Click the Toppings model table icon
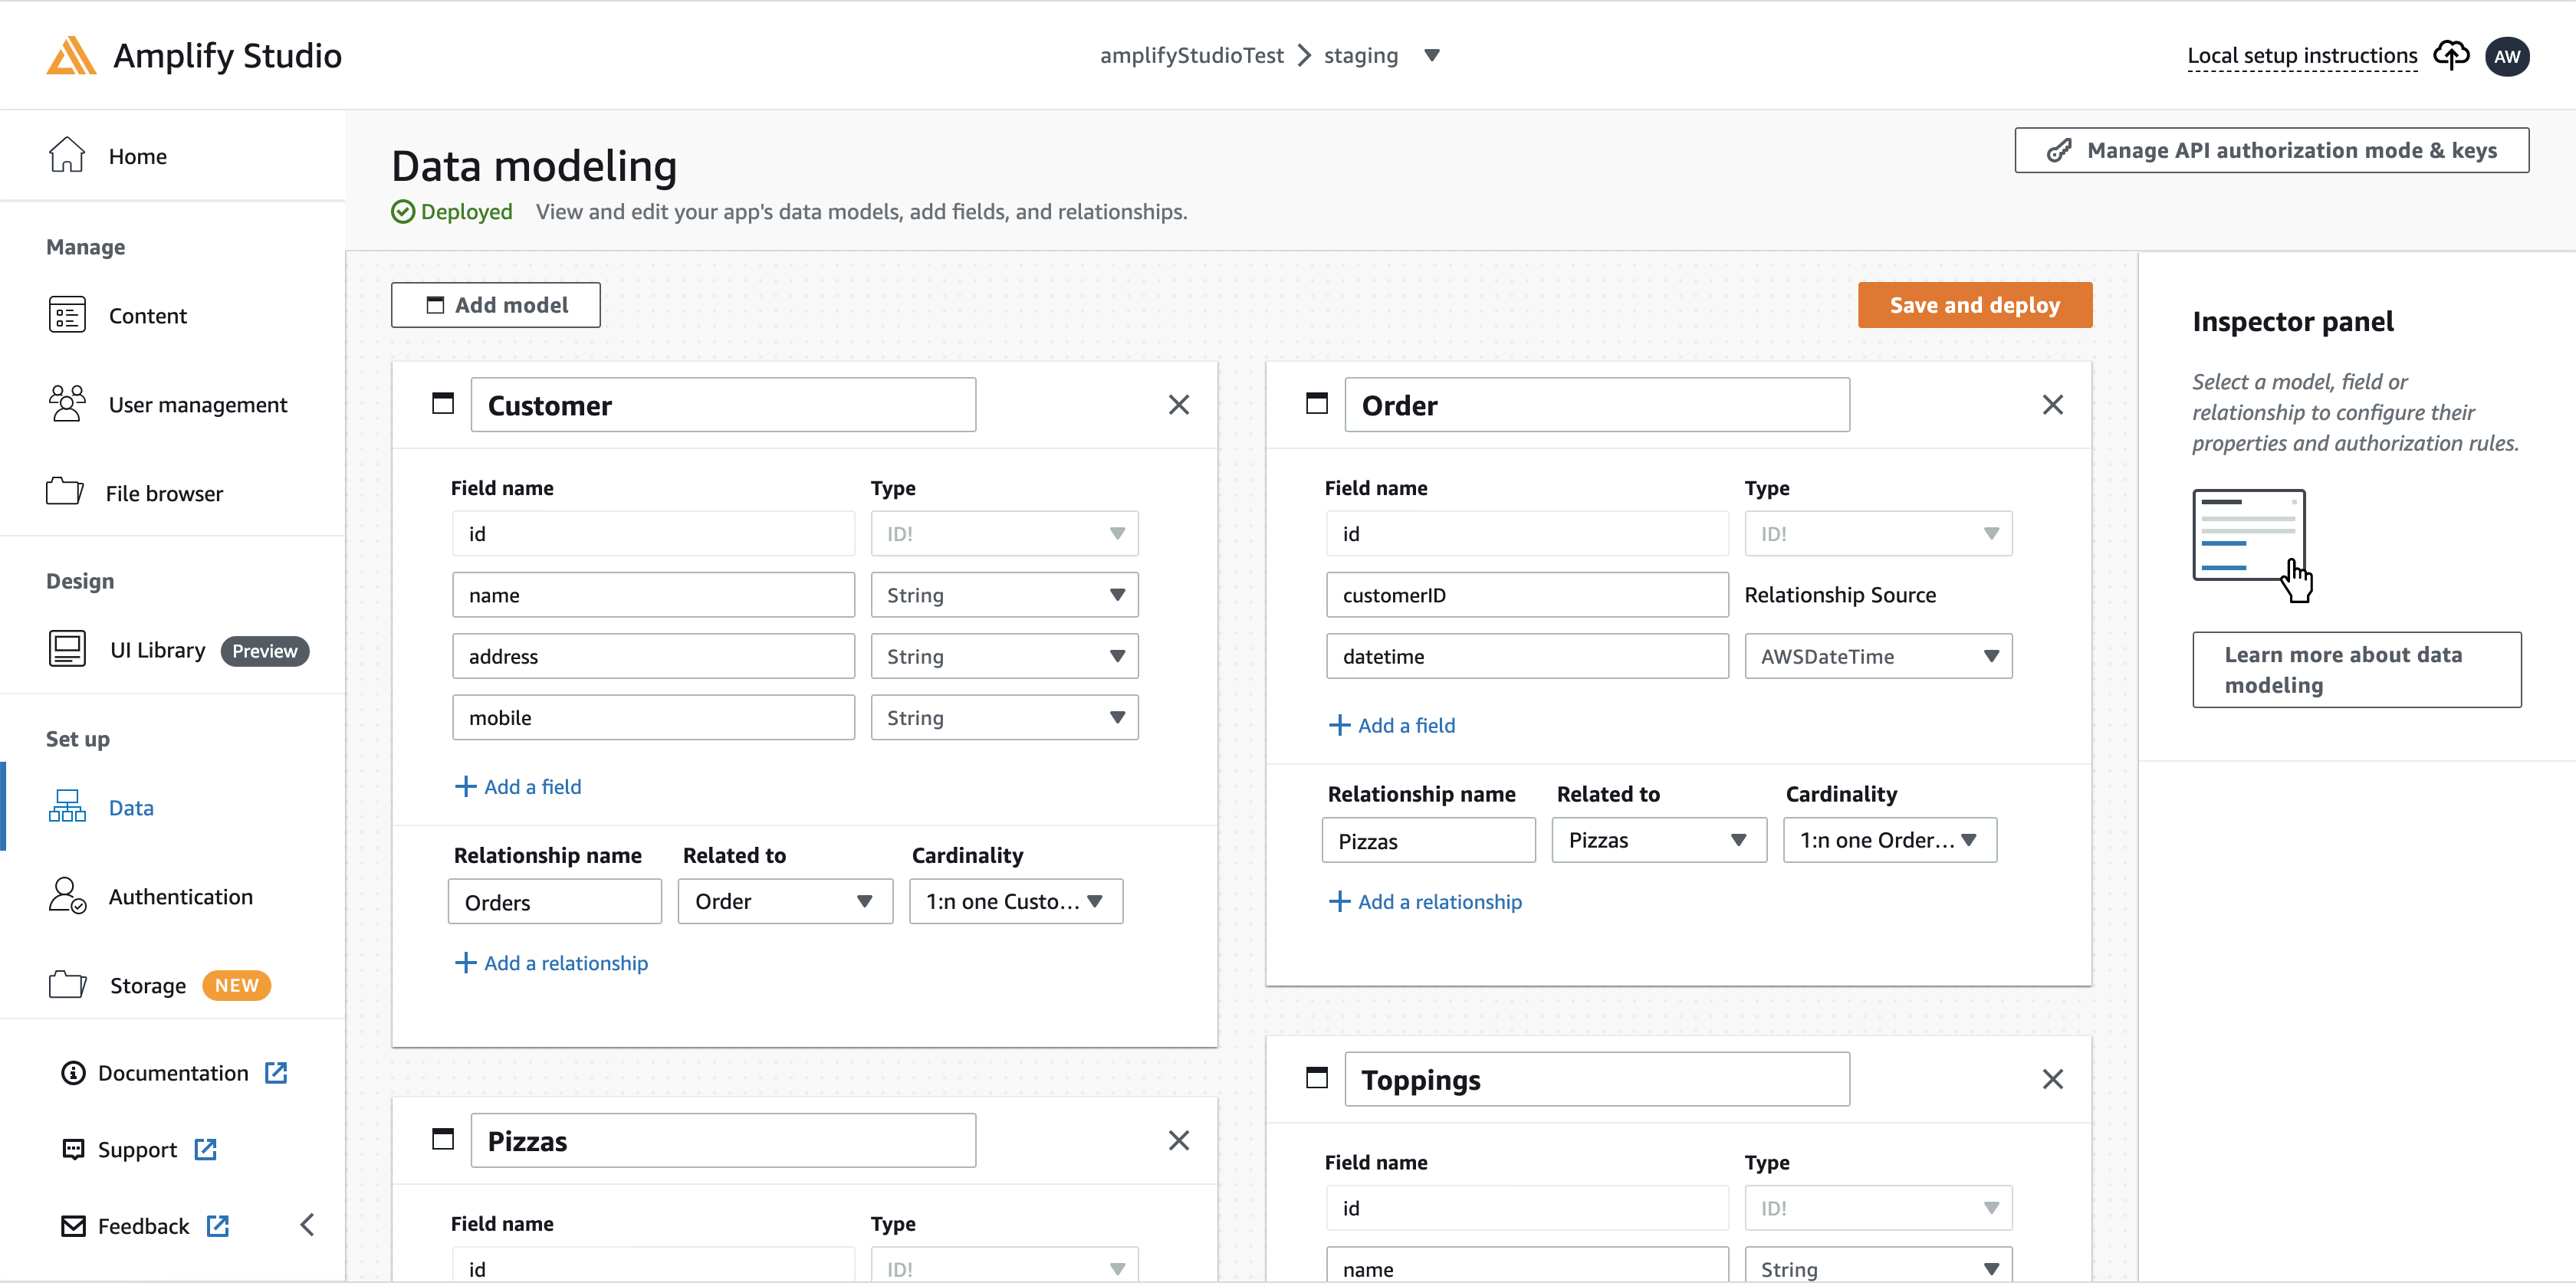 [1317, 1078]
